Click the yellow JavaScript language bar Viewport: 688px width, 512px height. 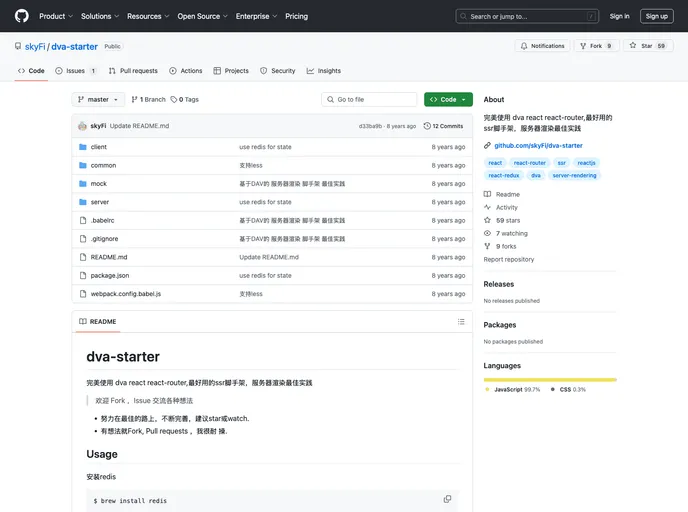tap(549, 379)
